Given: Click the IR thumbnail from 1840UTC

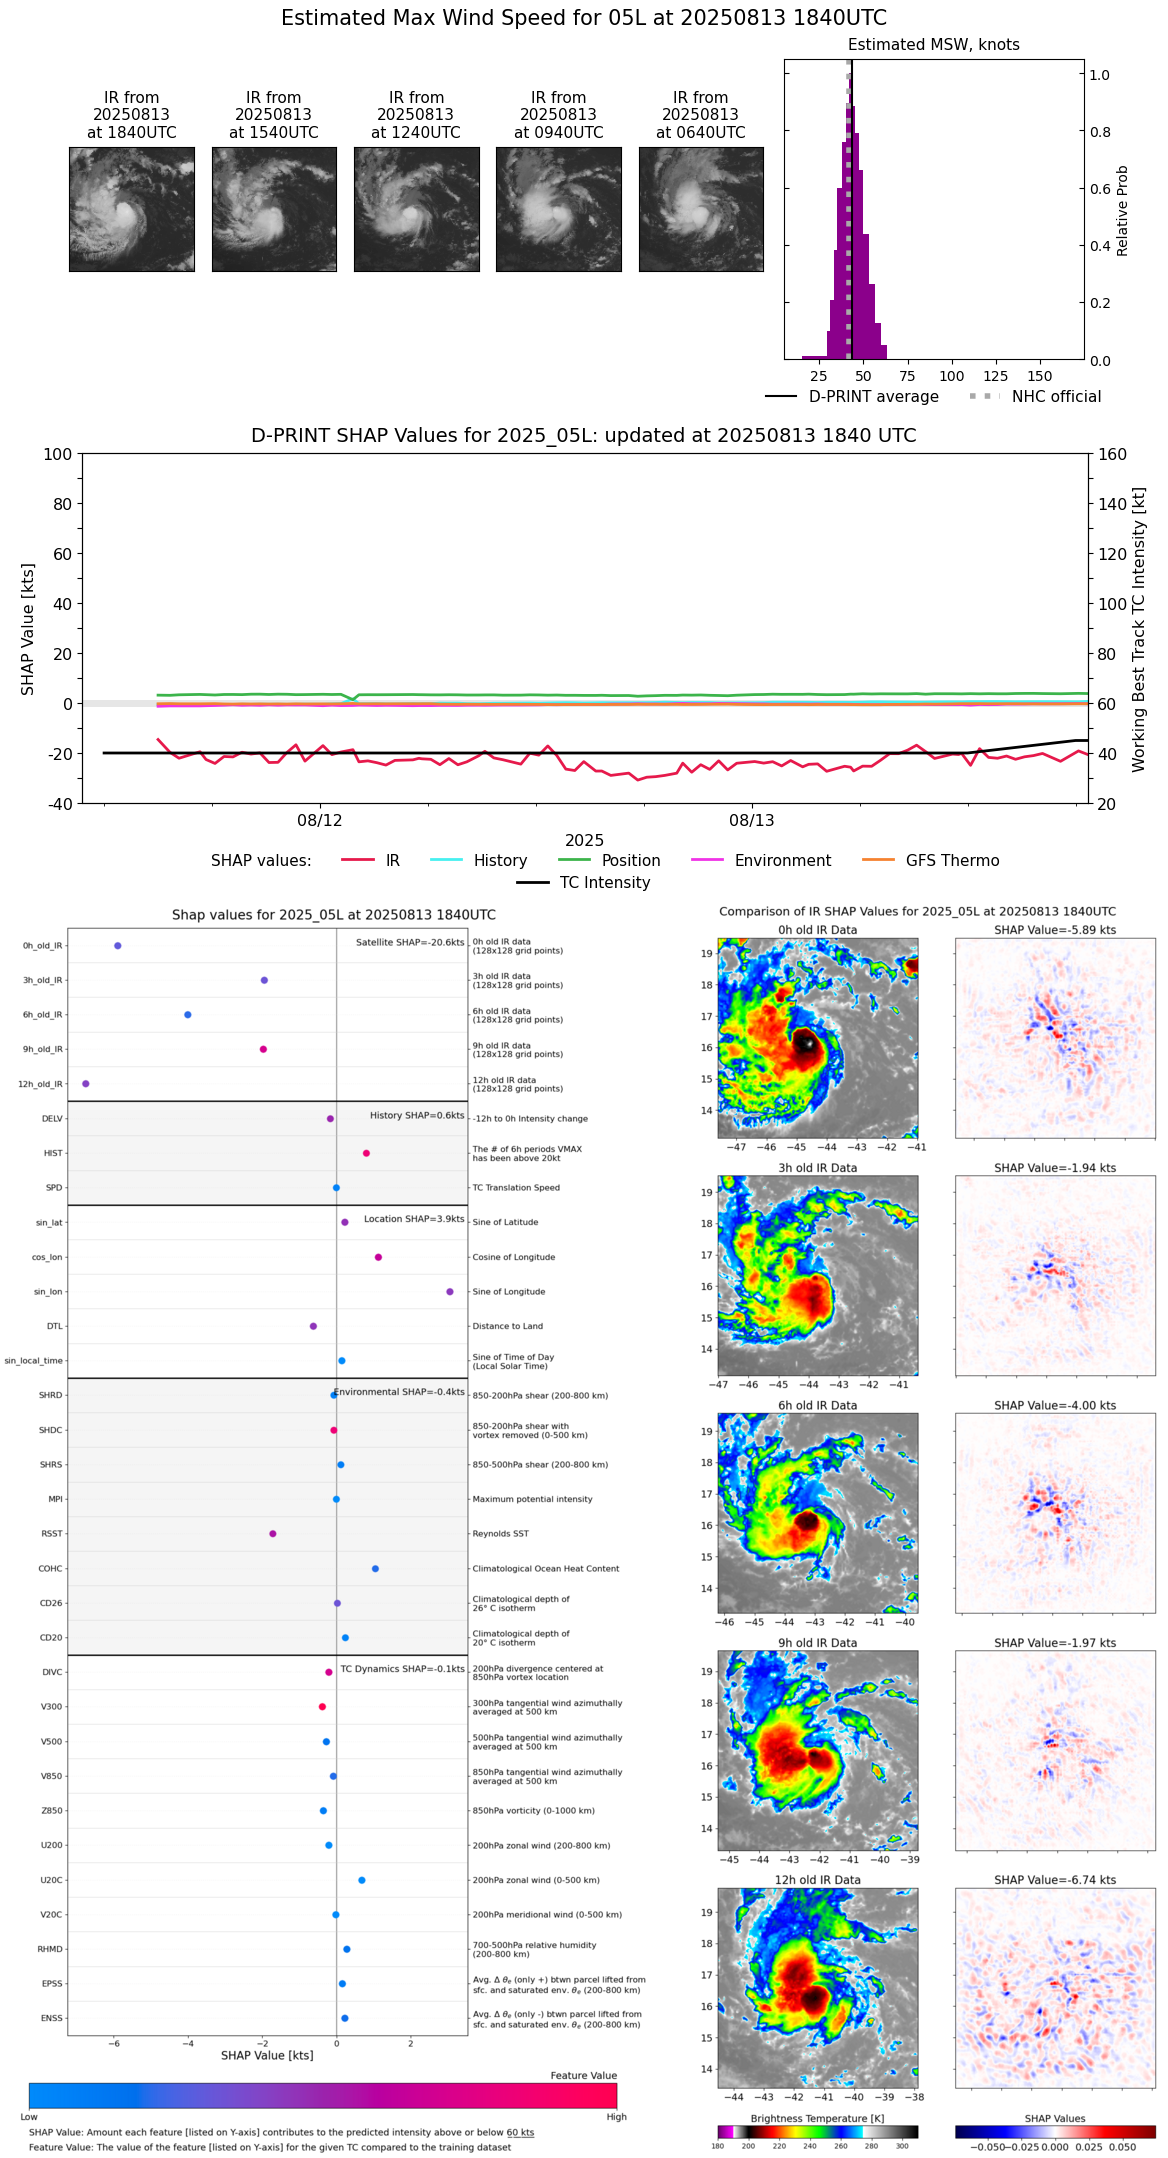Looking at the screenshot, I should 131,209.
